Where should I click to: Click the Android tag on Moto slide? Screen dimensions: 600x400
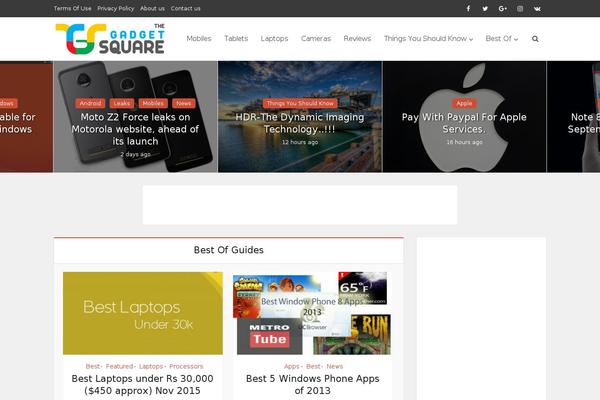90,103
